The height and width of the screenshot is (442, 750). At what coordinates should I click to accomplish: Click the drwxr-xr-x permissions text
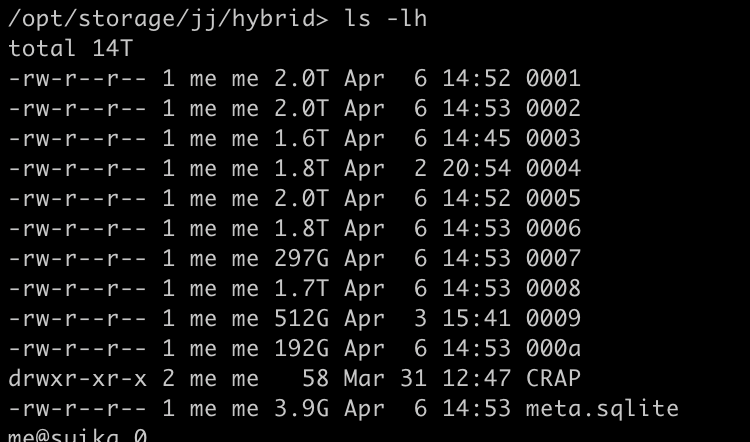coord(77,378)
